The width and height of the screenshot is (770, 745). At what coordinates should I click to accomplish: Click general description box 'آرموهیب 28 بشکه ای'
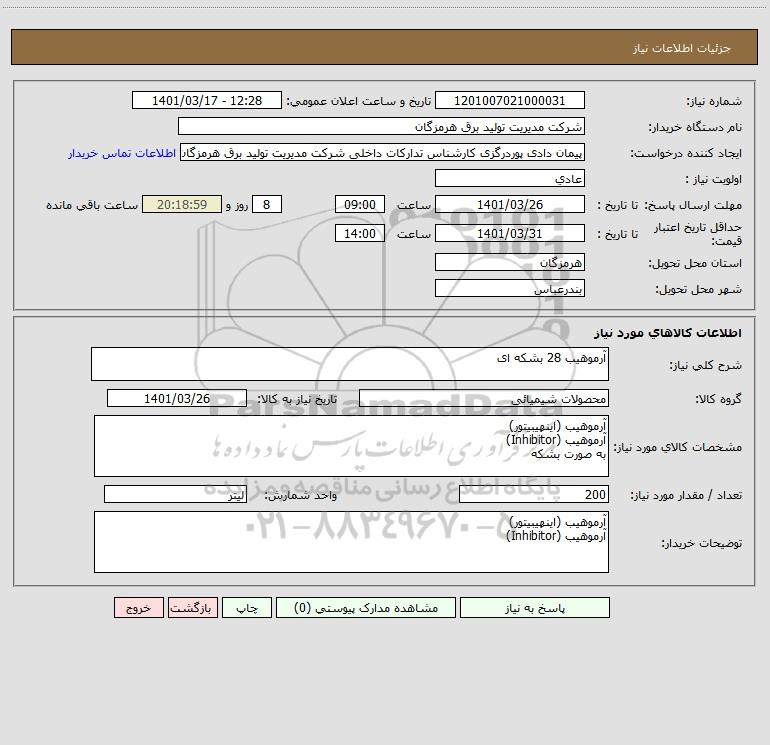tap(350, 364)
